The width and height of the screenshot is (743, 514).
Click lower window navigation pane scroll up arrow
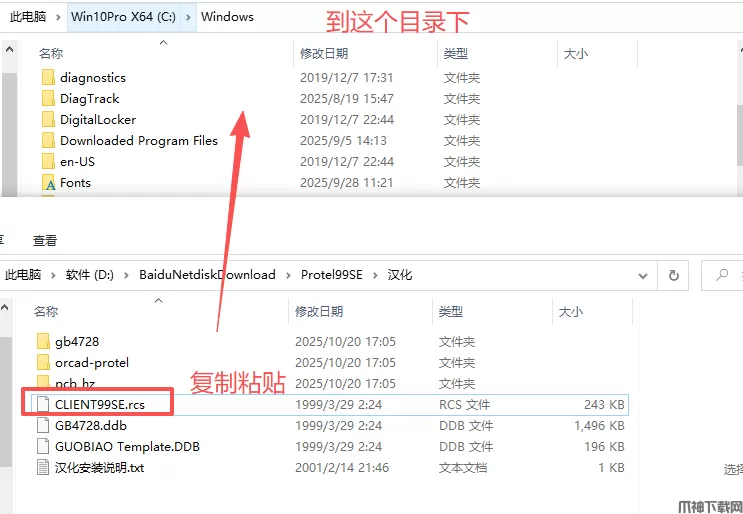coord(4,307)
